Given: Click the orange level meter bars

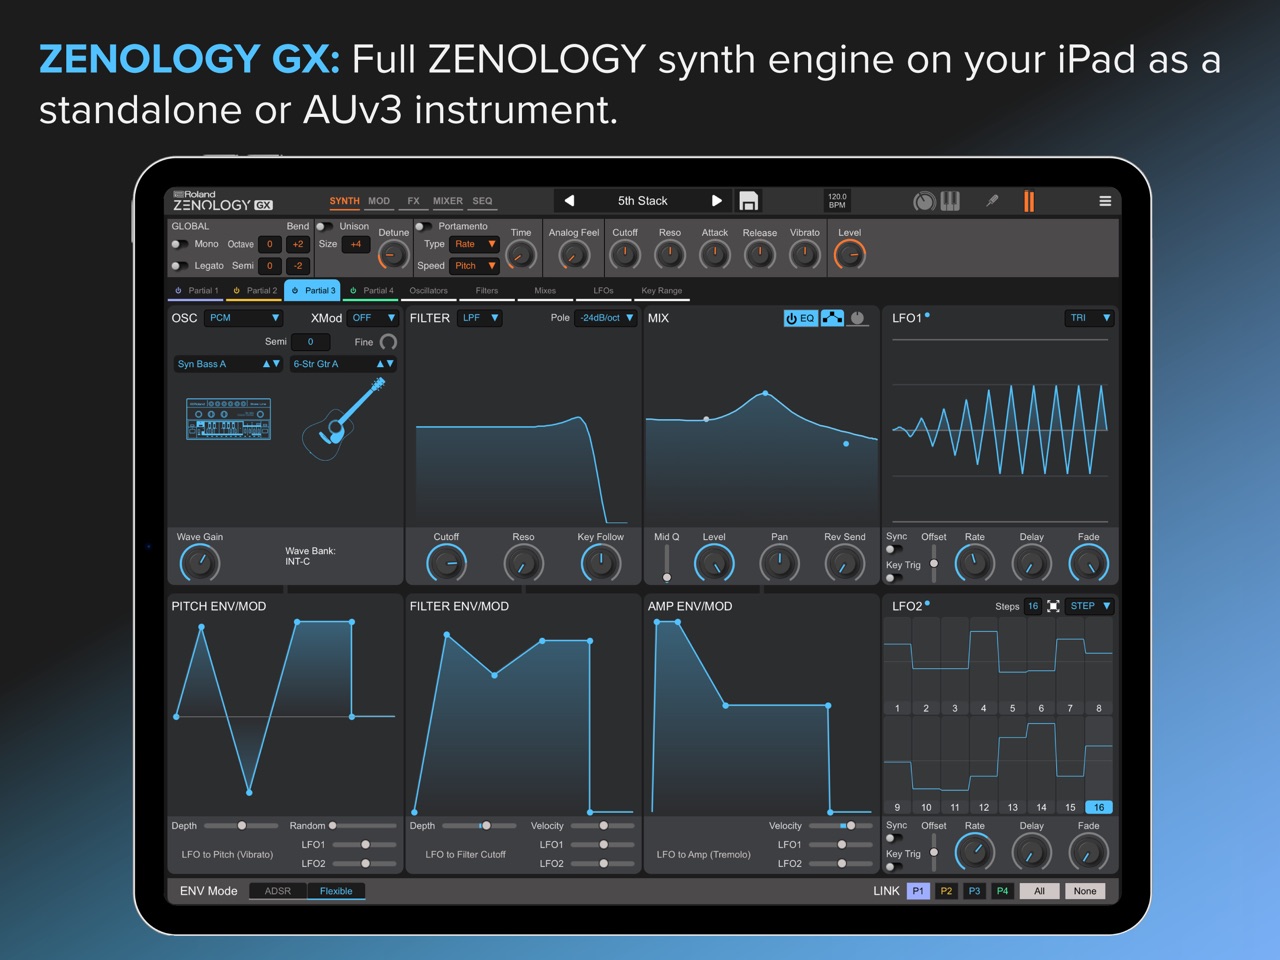Looking at the screenshot, I should click(1028, 201).
